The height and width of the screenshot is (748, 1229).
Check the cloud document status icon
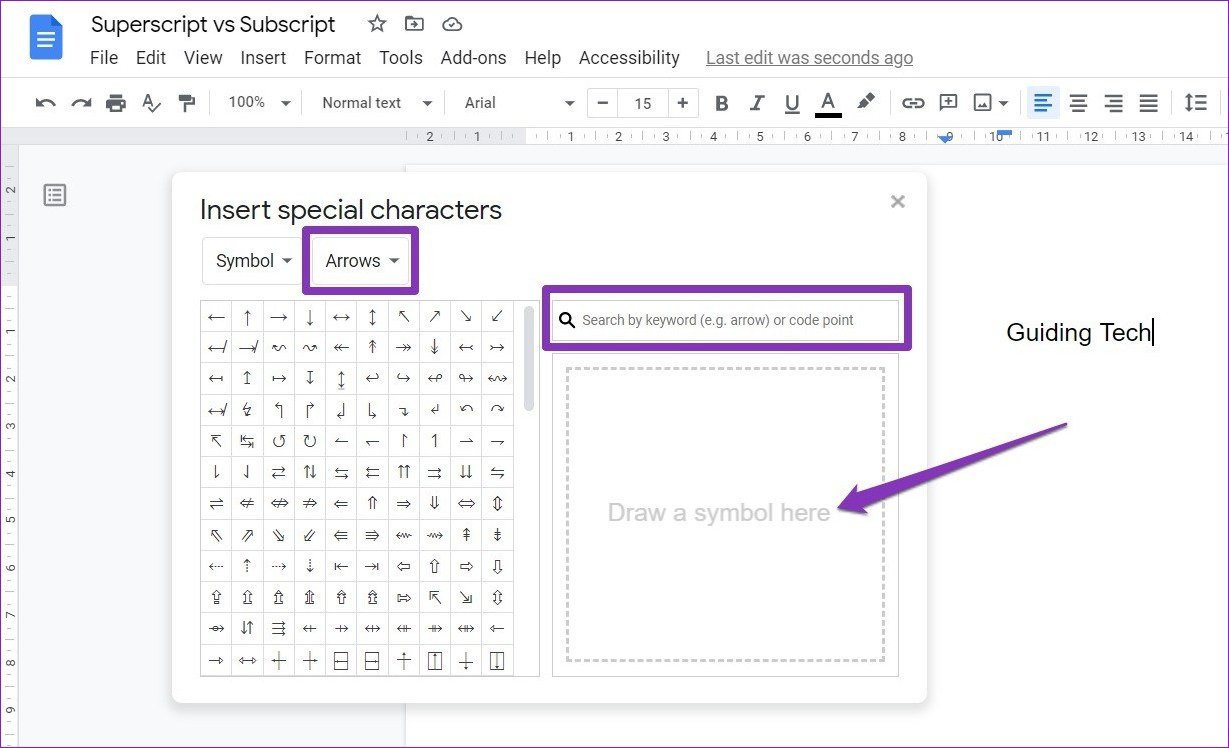click(452, 24)
